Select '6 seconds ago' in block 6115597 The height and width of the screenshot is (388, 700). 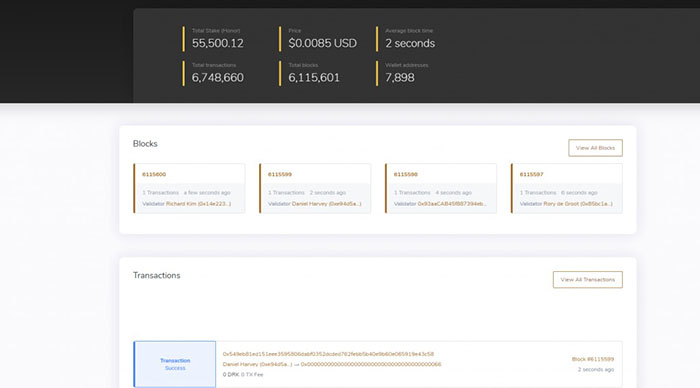click(579, 192)
